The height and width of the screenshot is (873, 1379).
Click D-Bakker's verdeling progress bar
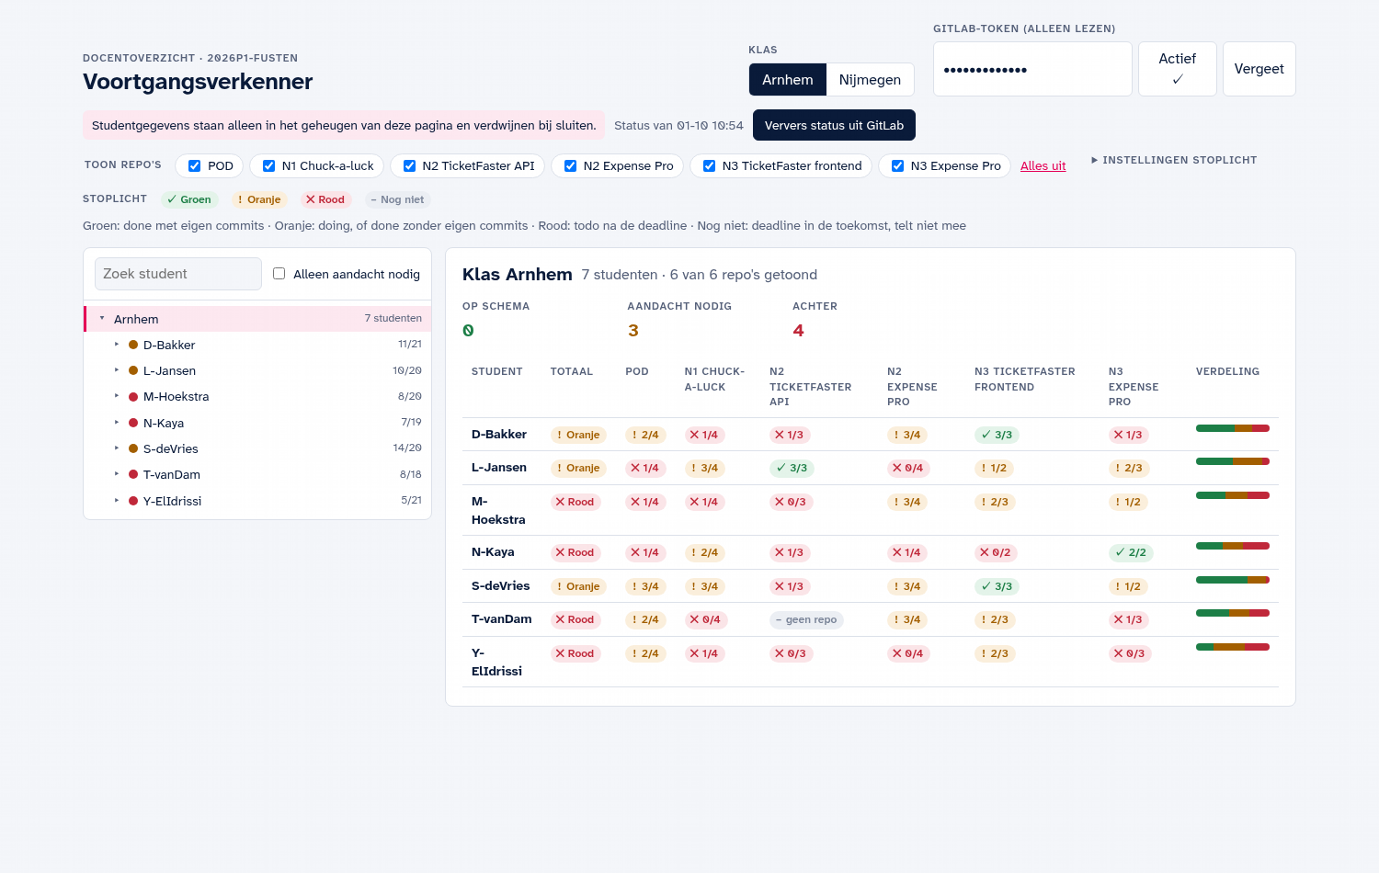[1232, 428]
